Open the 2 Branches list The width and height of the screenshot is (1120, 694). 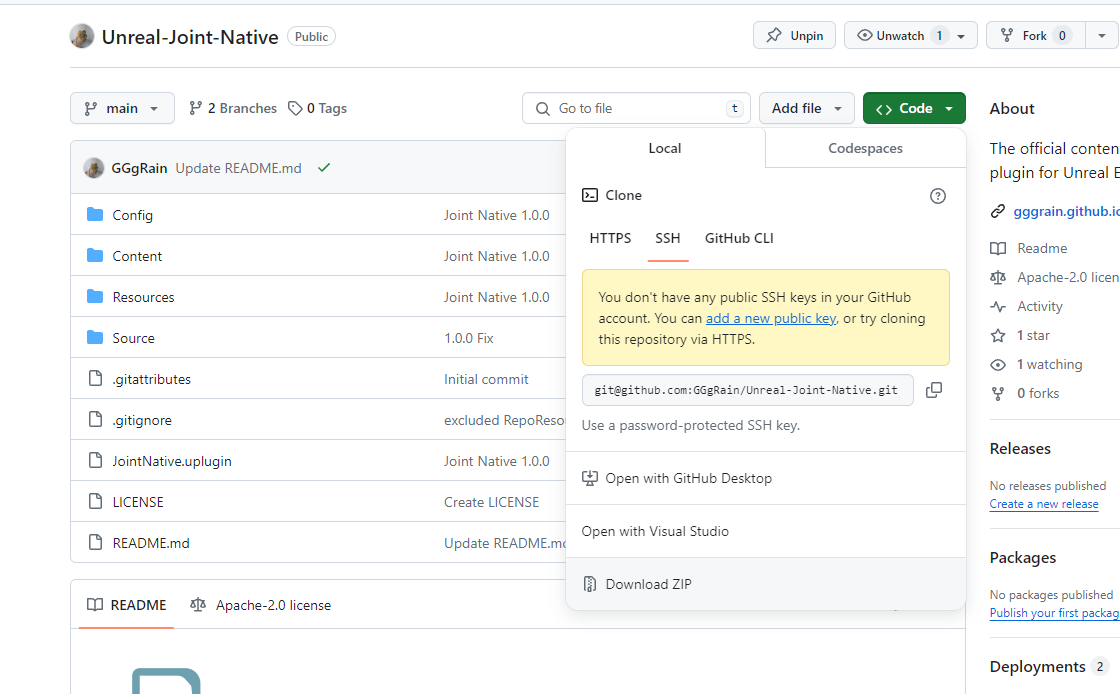pos(233,108)
